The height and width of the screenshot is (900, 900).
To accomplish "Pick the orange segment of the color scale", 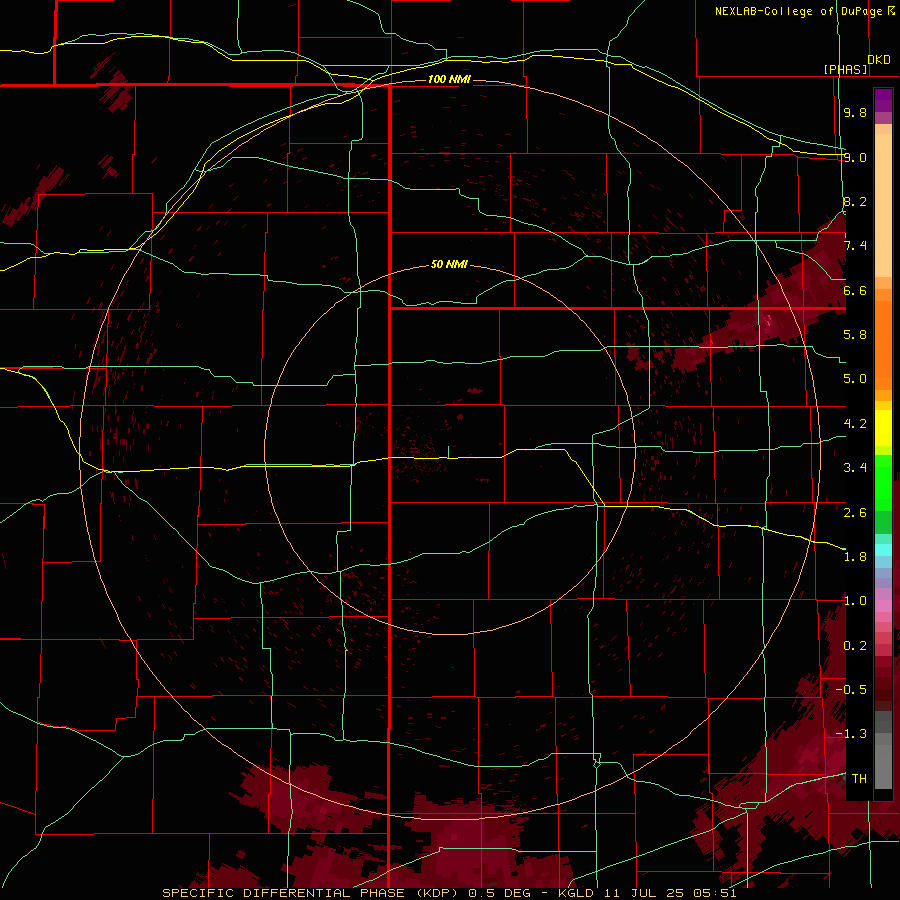I will 883,344.
